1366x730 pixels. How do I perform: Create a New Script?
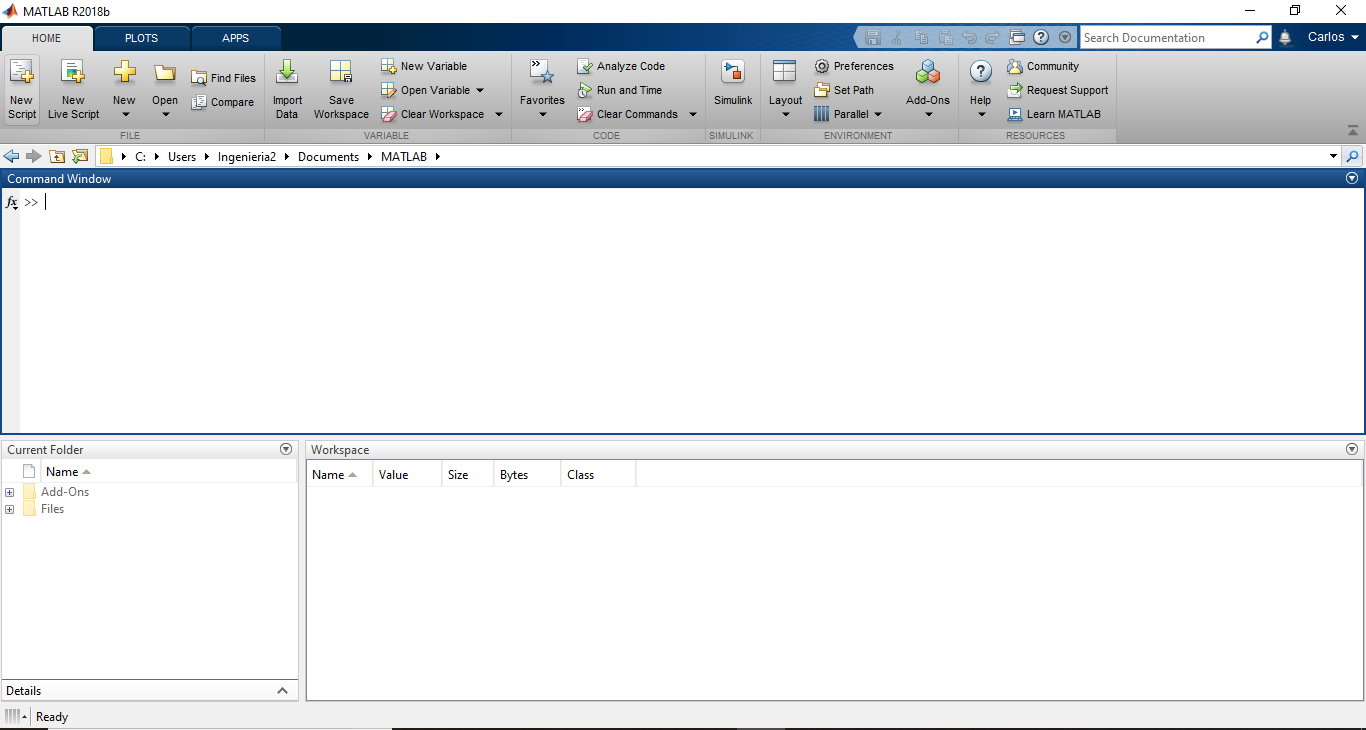click(21, 88)
